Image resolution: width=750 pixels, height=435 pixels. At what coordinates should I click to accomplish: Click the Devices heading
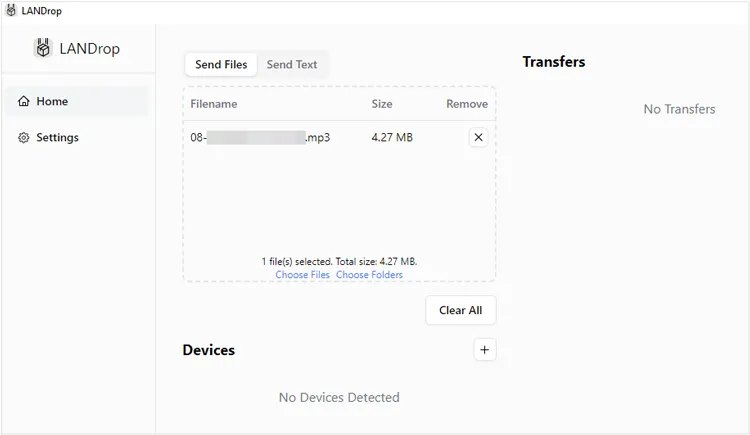click(209, 350)
